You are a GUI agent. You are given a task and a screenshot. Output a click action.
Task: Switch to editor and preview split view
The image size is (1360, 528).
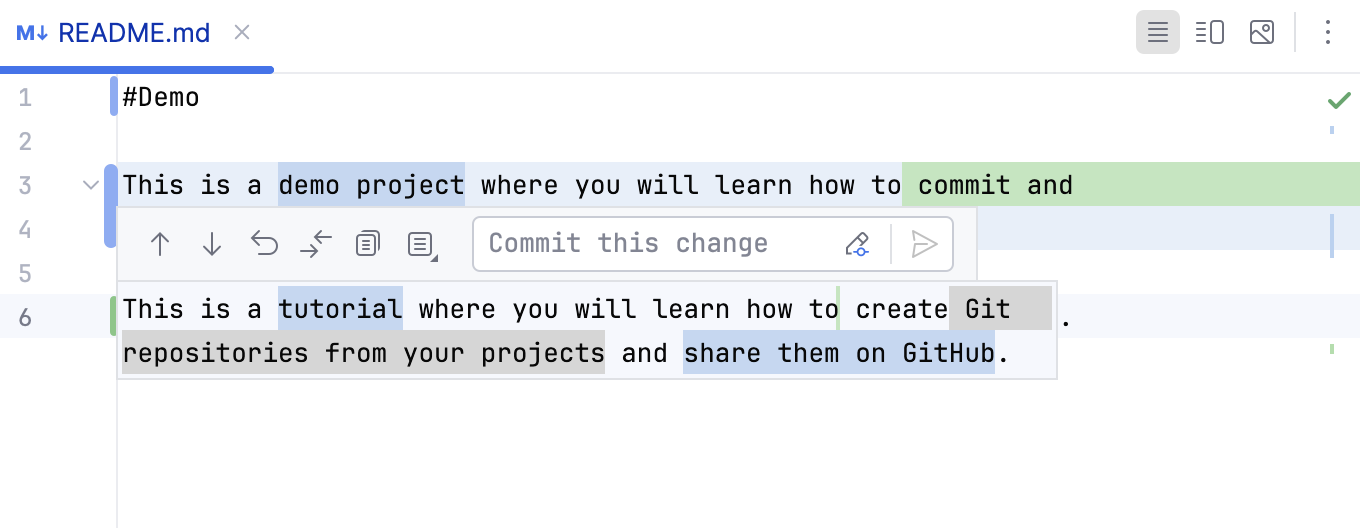pyautogui.click(x=1210, y=33)
